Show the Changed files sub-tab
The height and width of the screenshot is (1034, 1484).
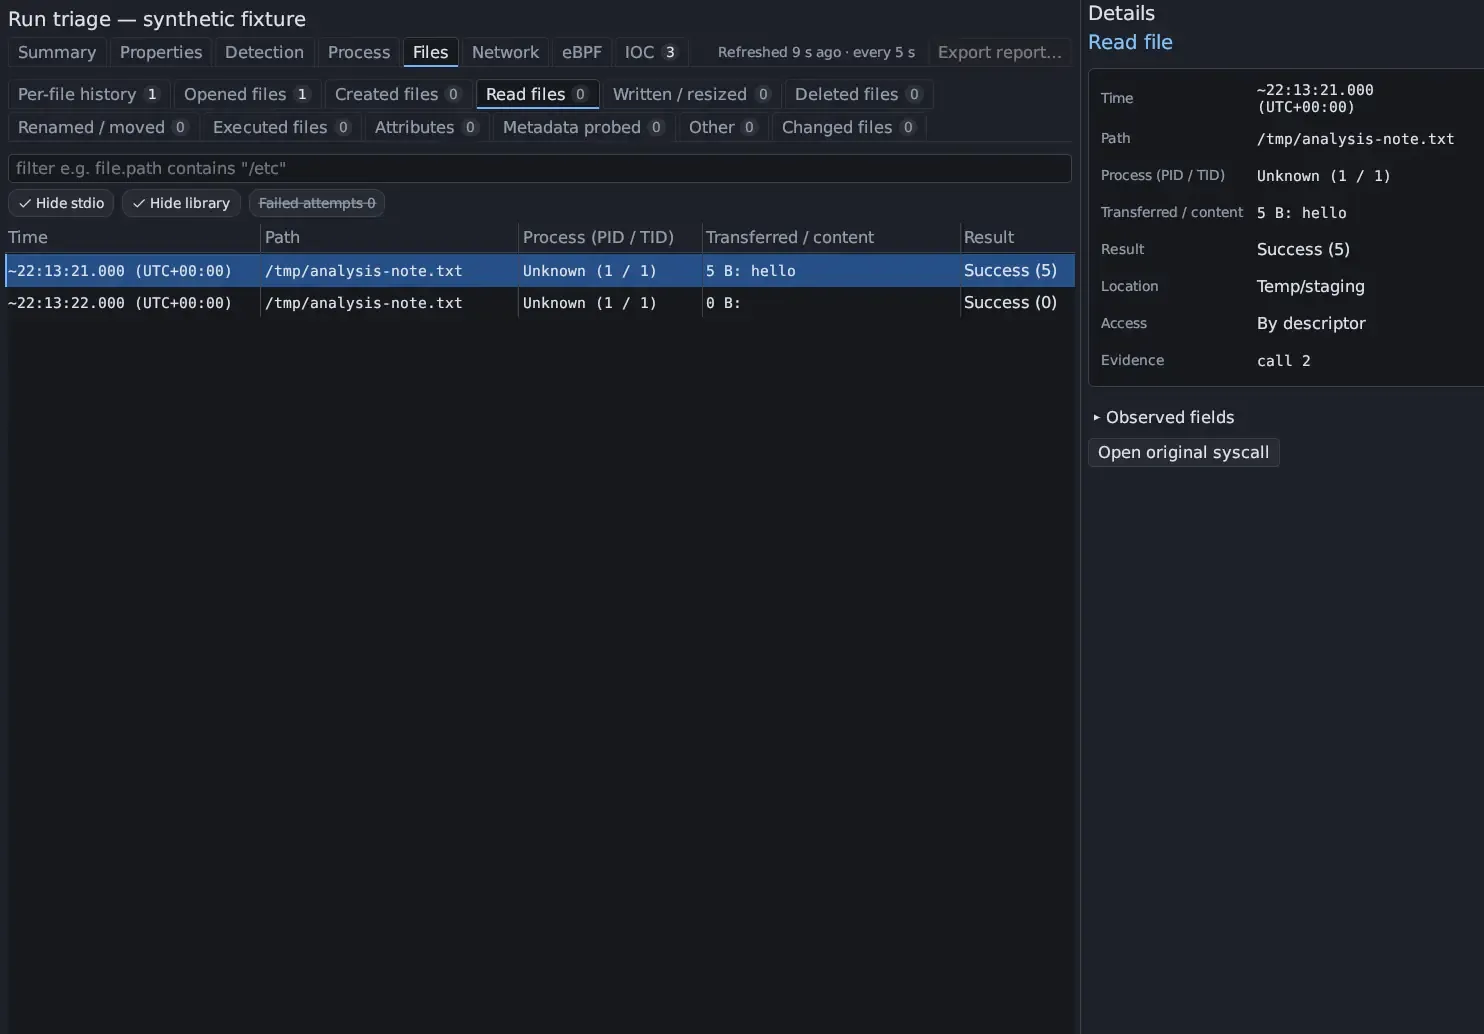[848, 127]
